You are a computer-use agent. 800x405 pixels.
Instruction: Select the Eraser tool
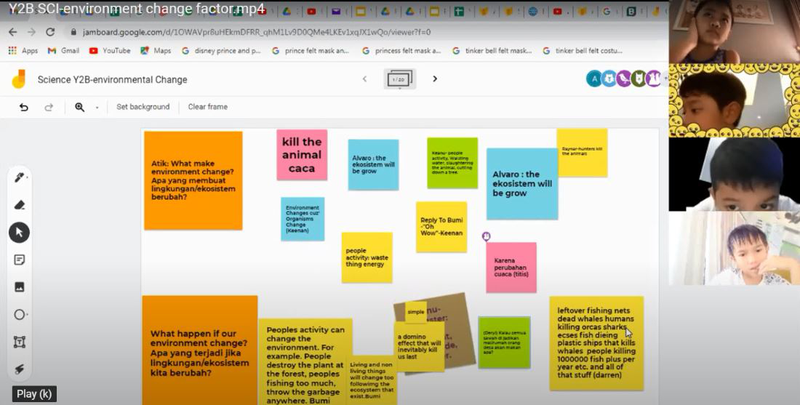tap(19, 204)
